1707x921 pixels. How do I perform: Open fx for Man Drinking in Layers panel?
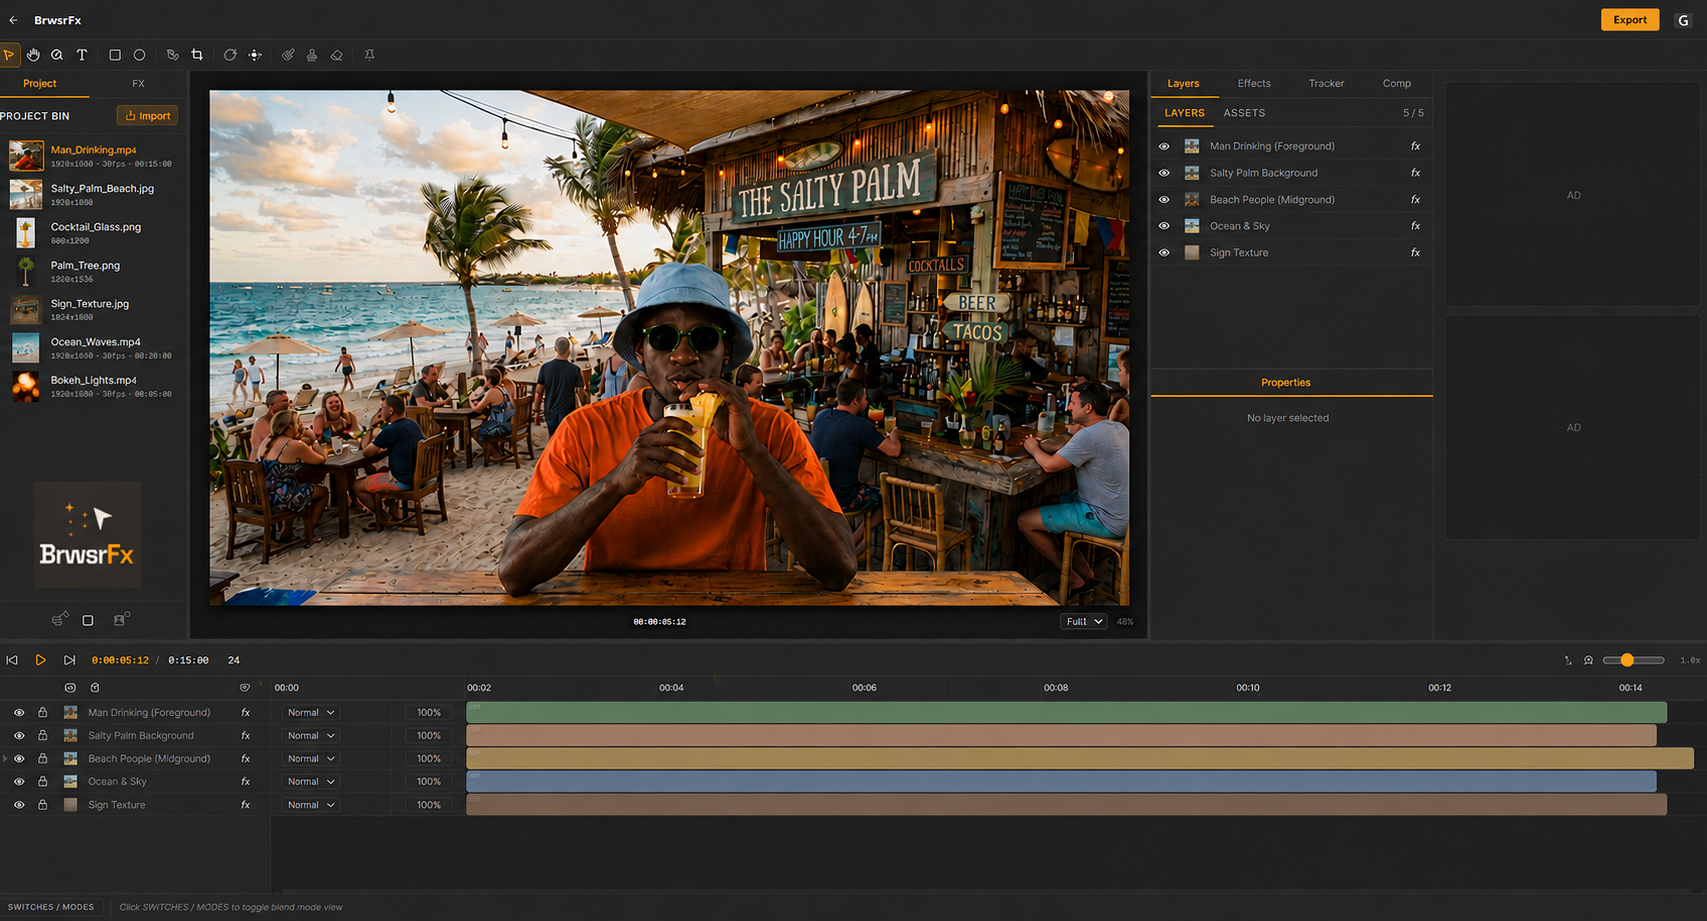(1415, 146)
